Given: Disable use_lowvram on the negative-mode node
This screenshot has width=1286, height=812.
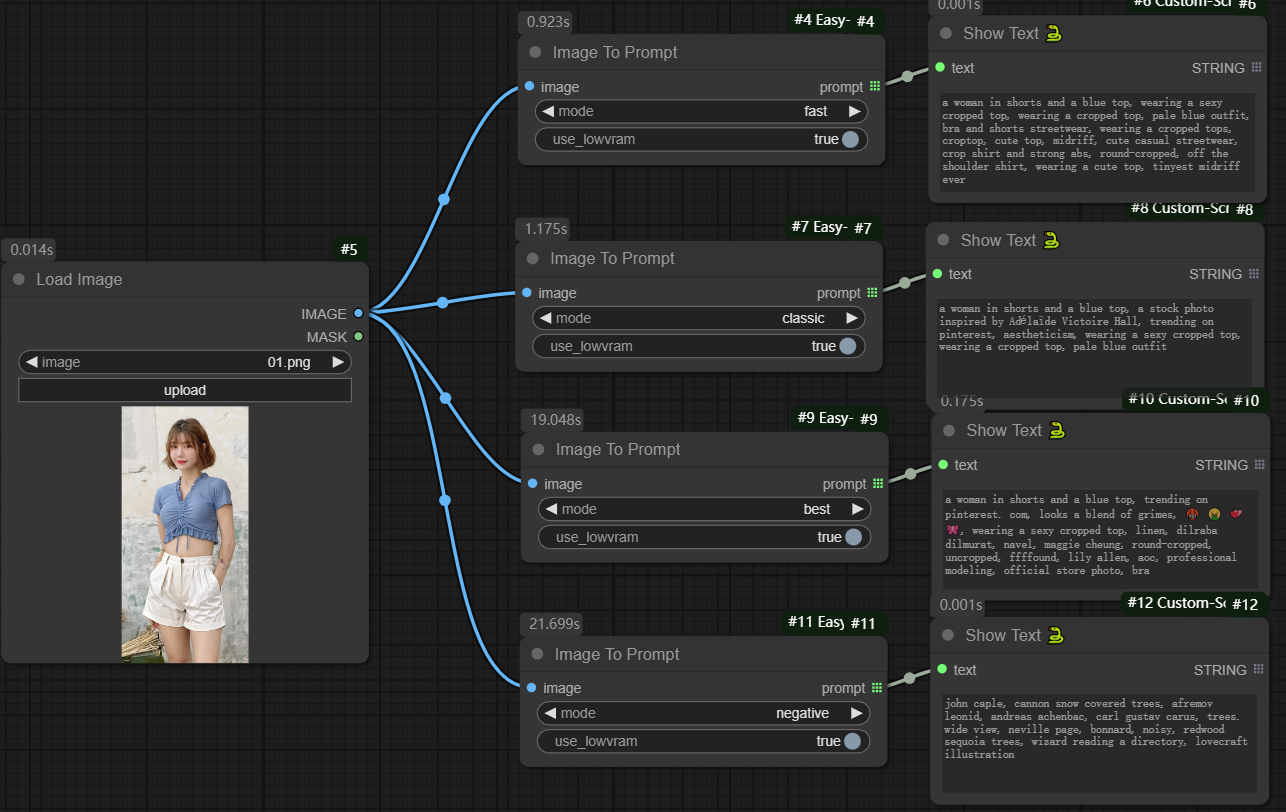Looking at the screenshot, I should pos(851,741).
